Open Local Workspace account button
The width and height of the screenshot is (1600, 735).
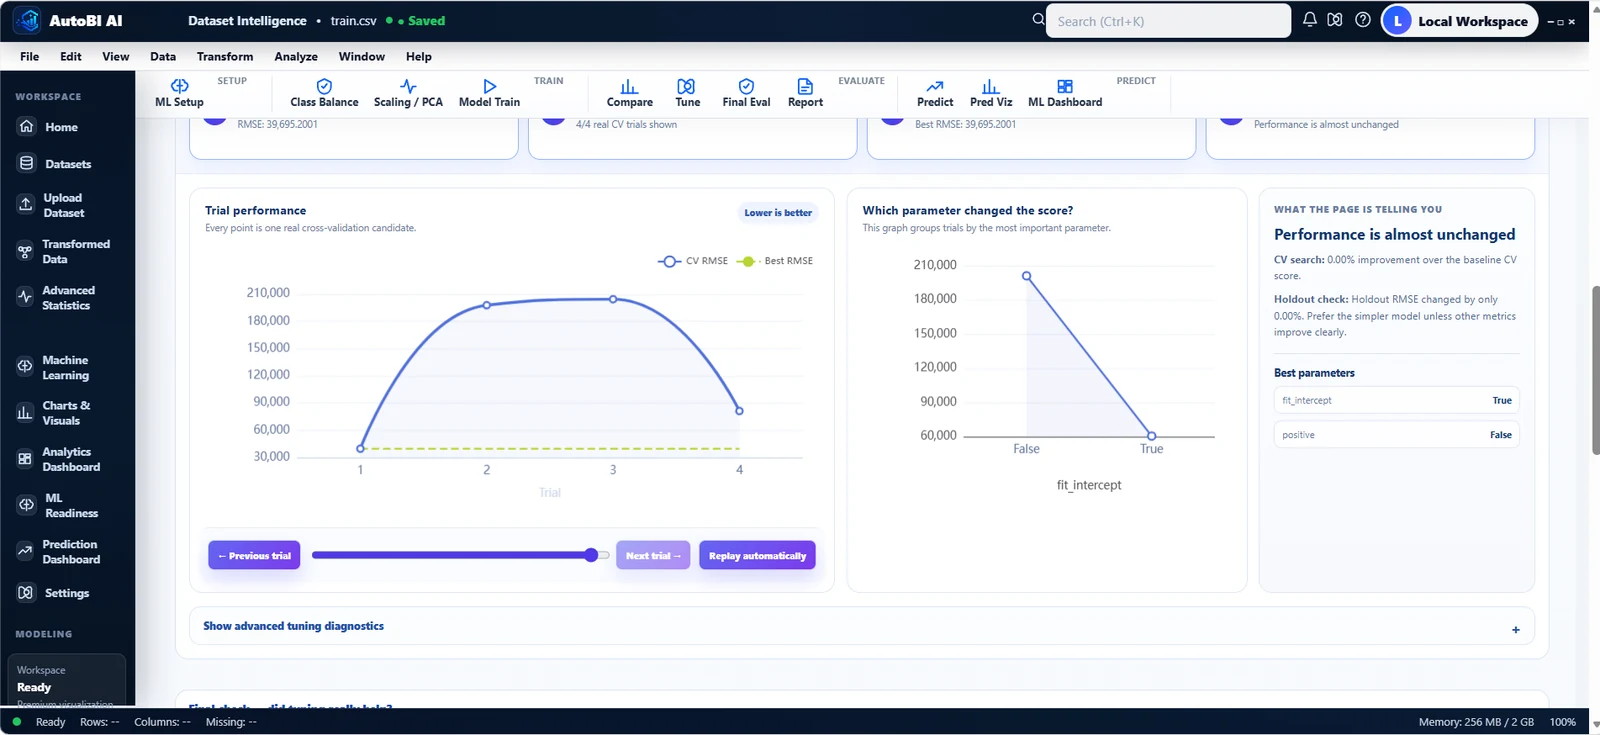[x=1459, y=21]
